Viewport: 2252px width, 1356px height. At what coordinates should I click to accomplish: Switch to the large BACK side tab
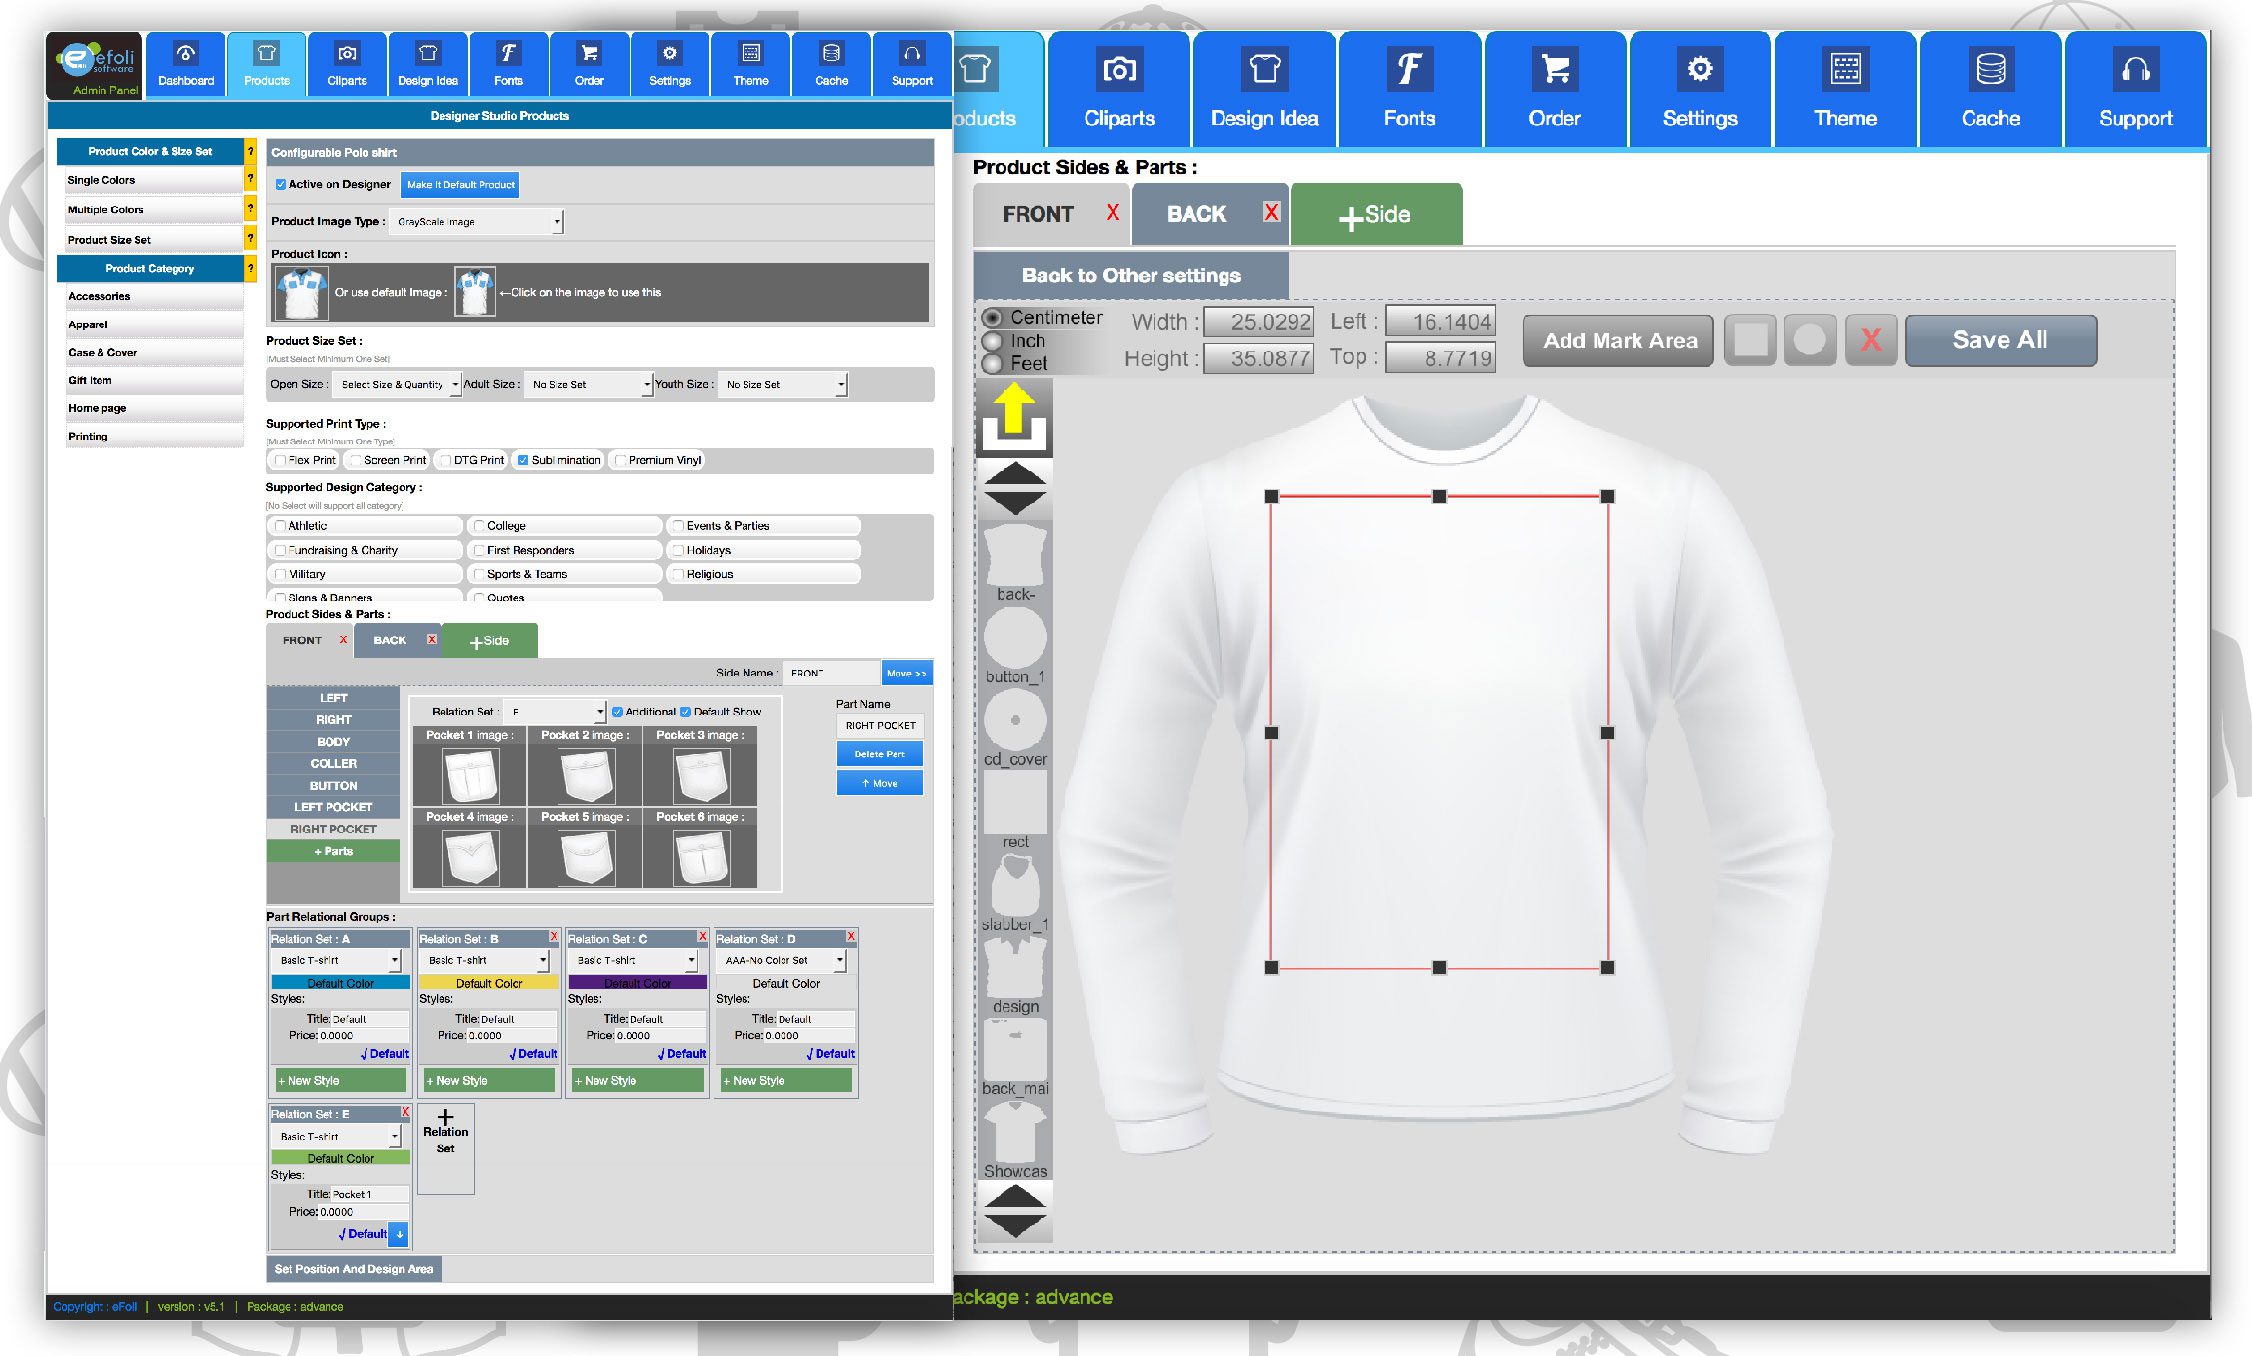1196,214
